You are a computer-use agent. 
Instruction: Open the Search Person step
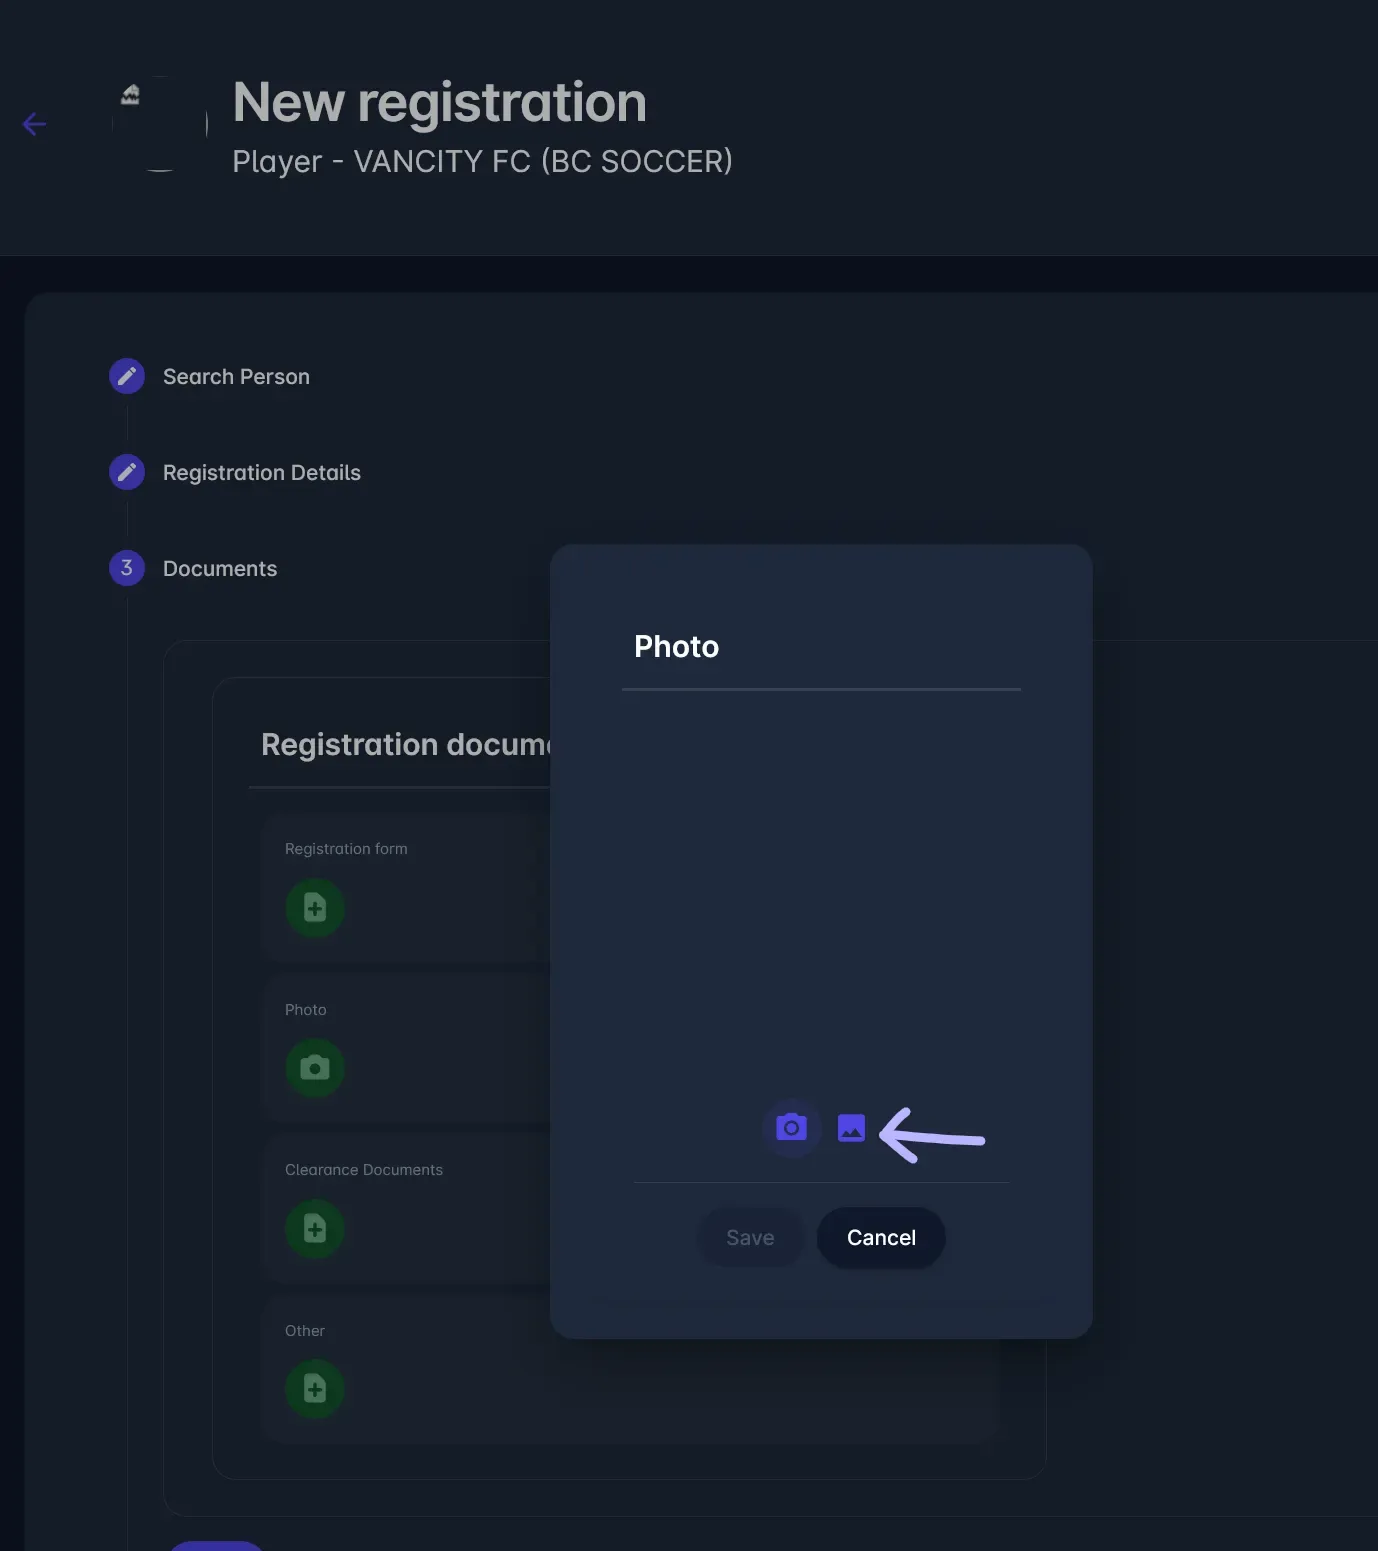[x=236, y=377]
